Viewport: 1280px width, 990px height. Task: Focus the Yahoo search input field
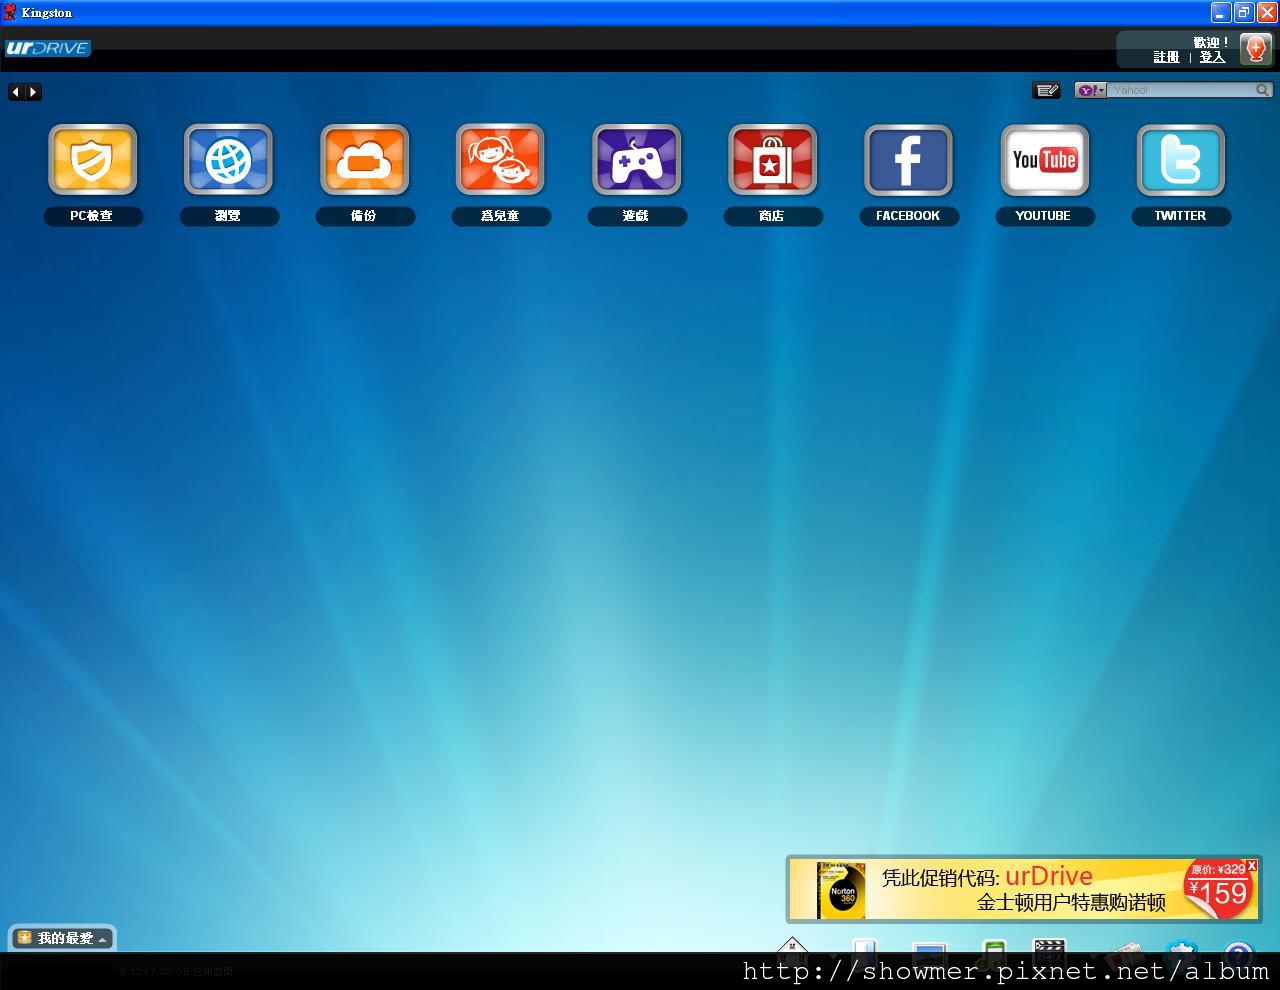(1181, 90)
